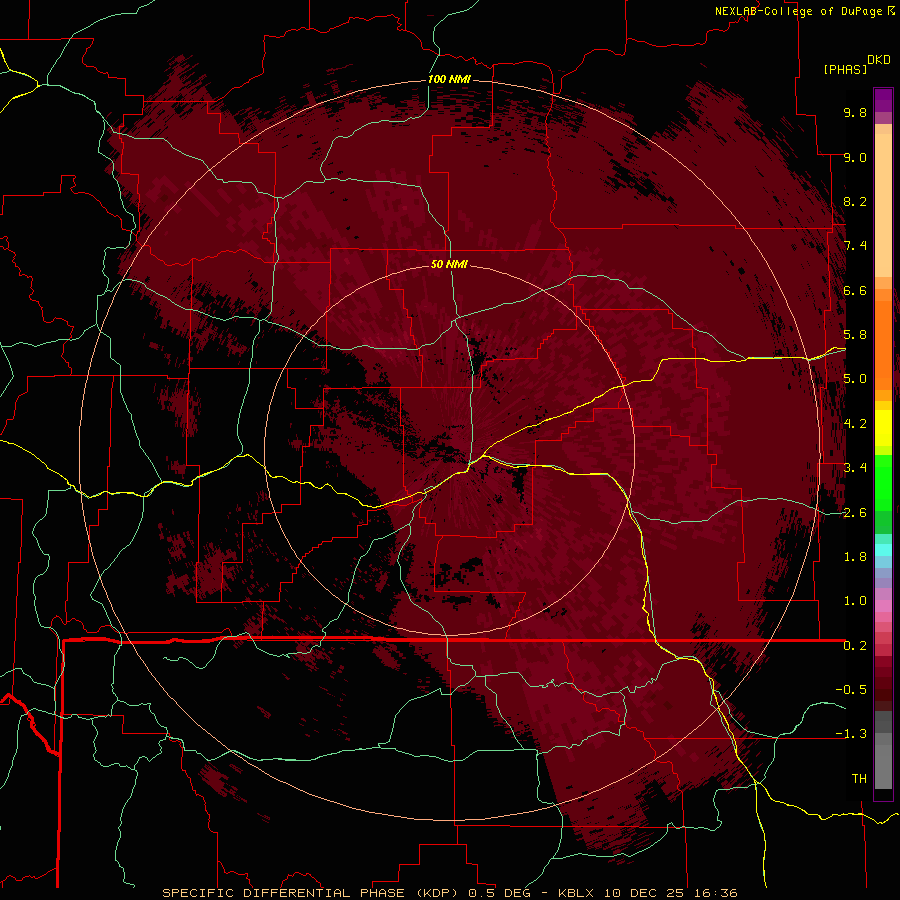The height and width of the screenshot is (900, 900).
Task: Click the "TH" label at the scale bottom
Action: [x=859, y=779]
